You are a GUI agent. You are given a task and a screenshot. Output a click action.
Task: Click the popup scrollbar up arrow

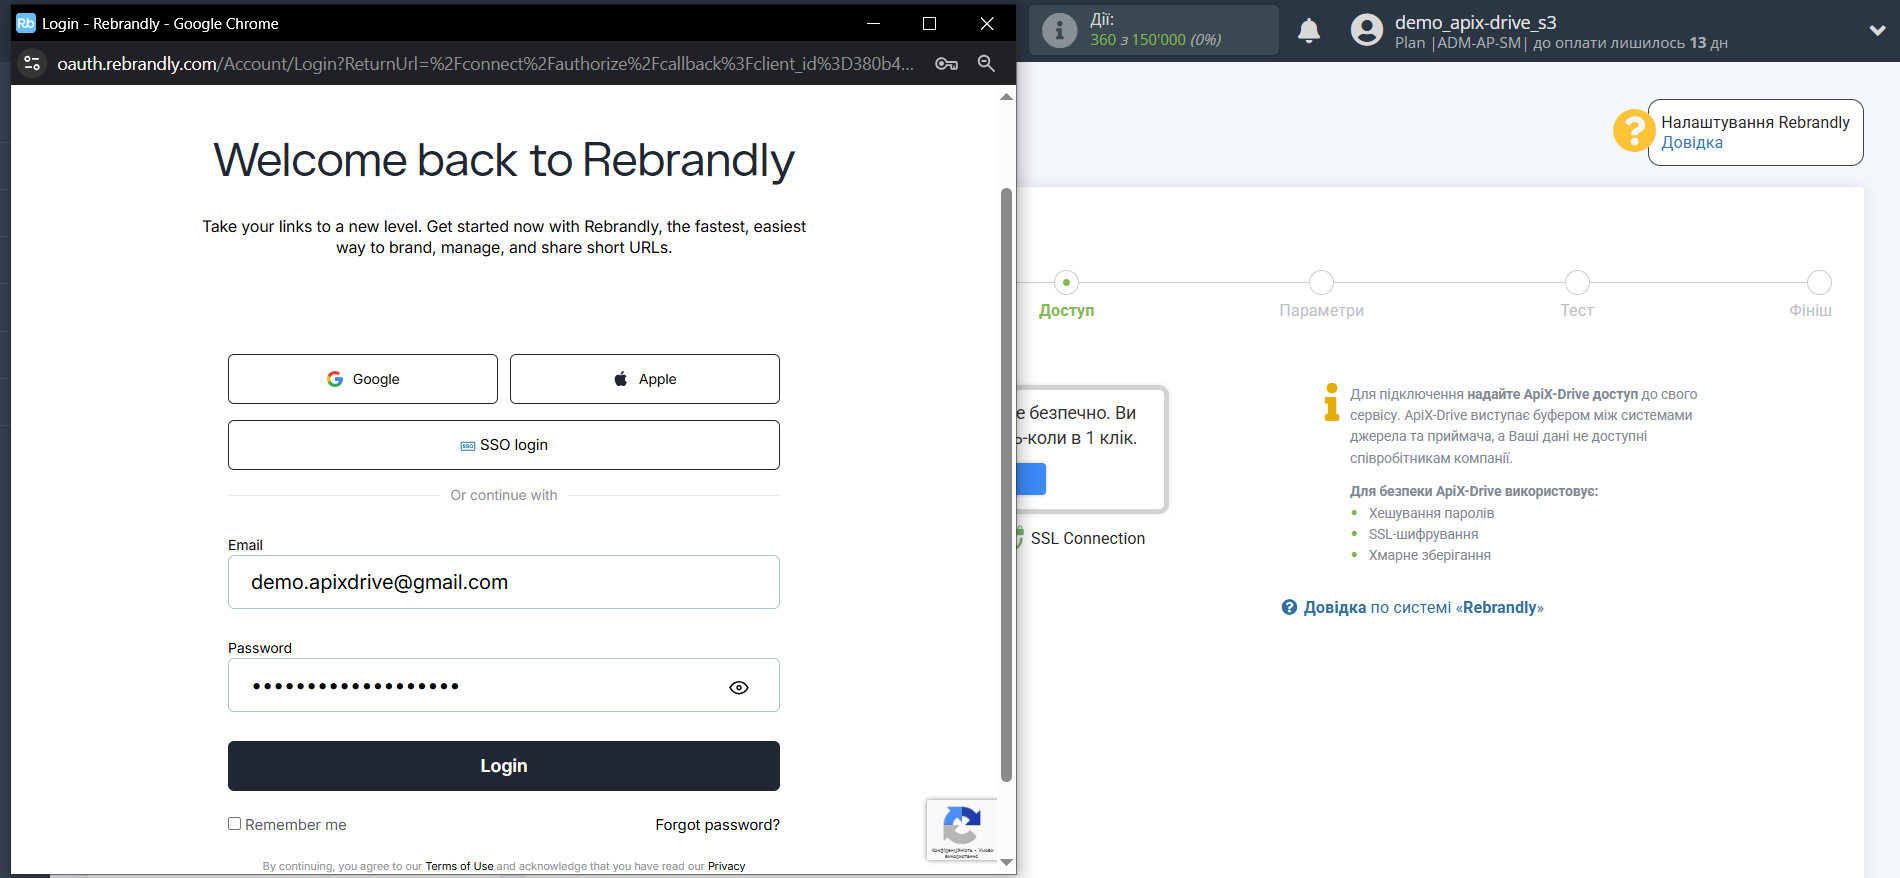coord(1006,97)
